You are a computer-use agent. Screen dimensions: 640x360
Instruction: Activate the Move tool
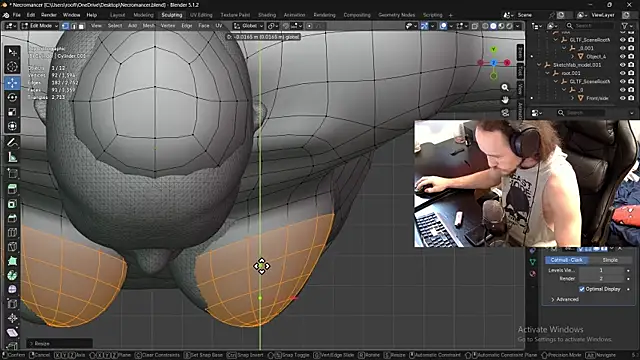pos(12,83)
